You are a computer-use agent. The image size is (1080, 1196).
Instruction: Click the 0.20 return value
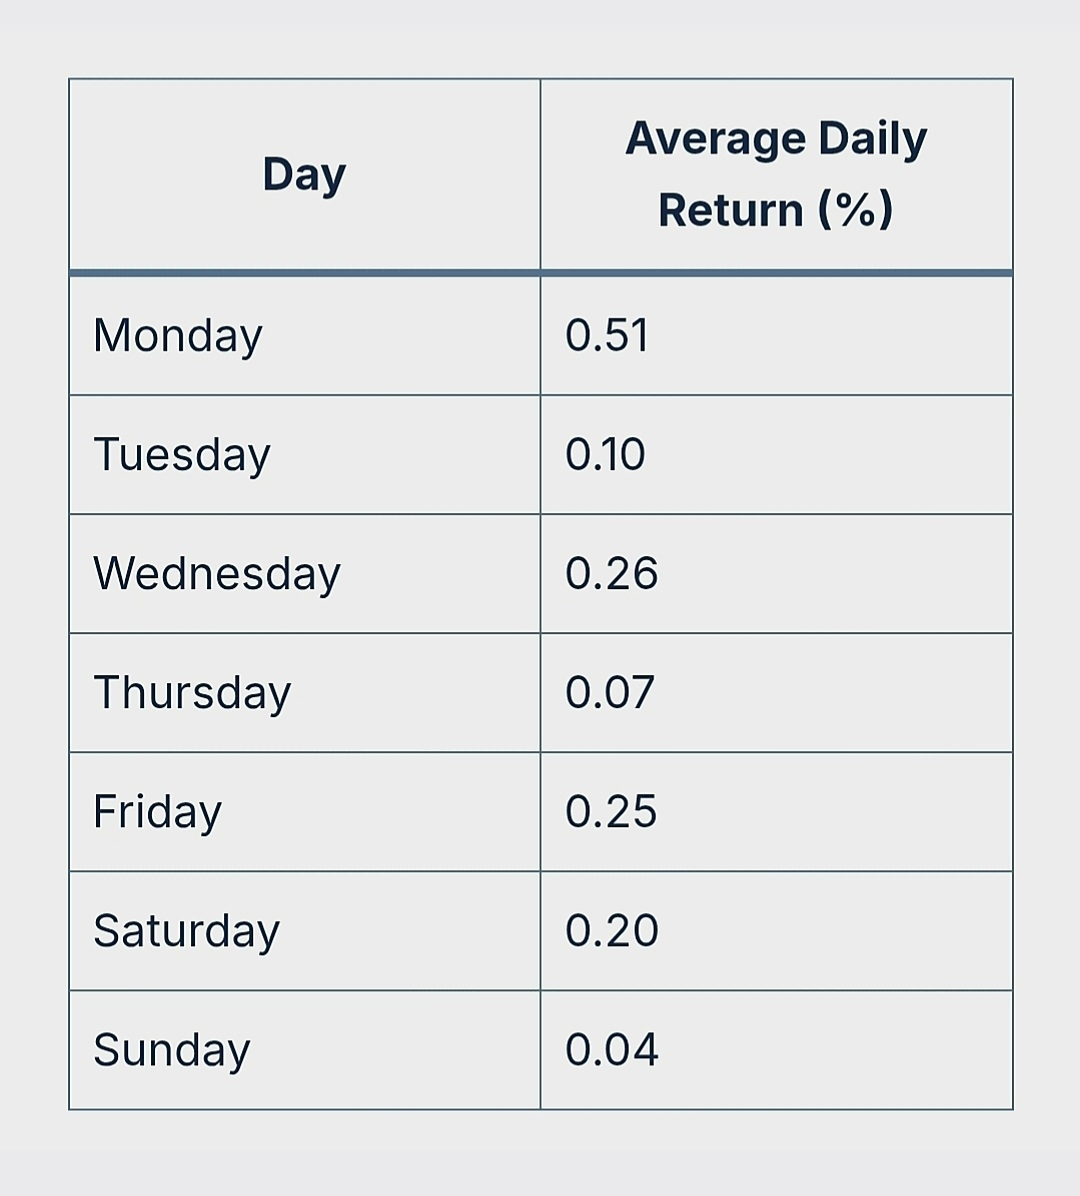[x=611, y=931]
